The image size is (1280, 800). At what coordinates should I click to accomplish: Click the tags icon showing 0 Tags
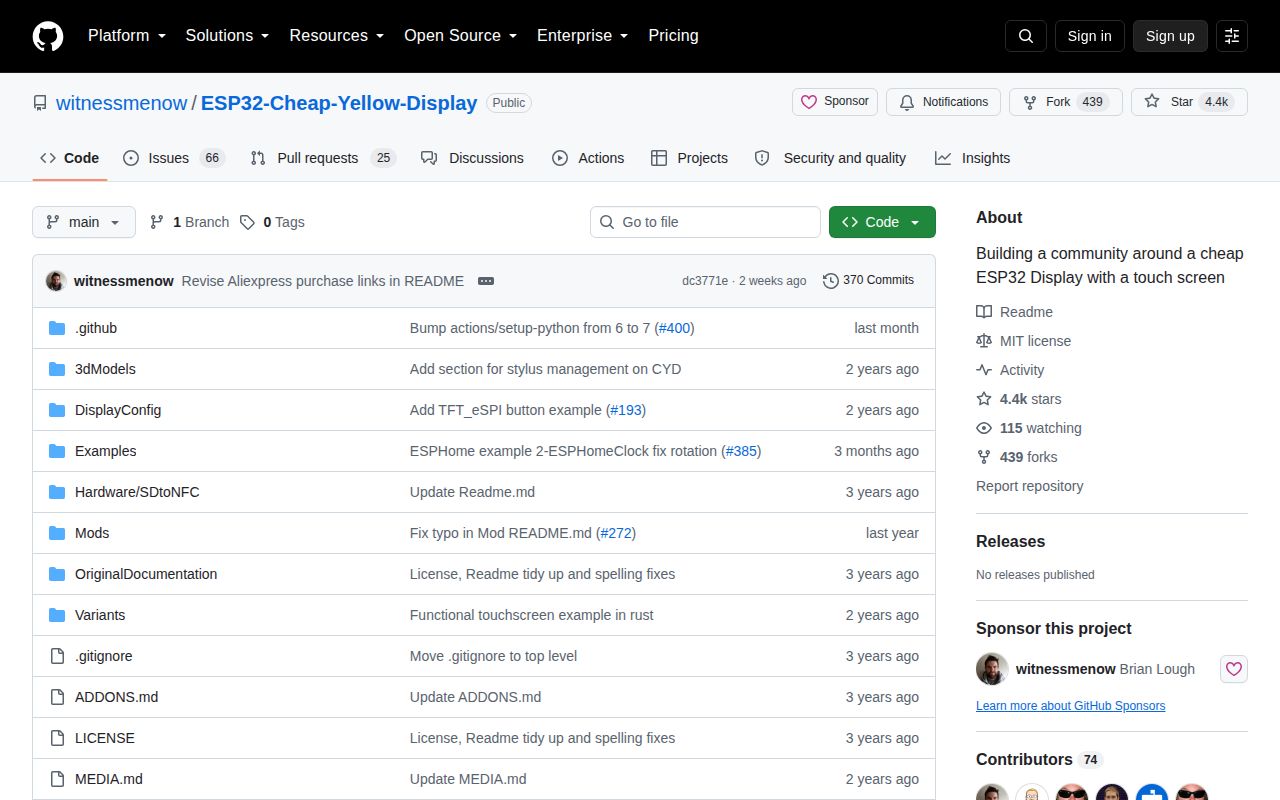click(247, 222)
